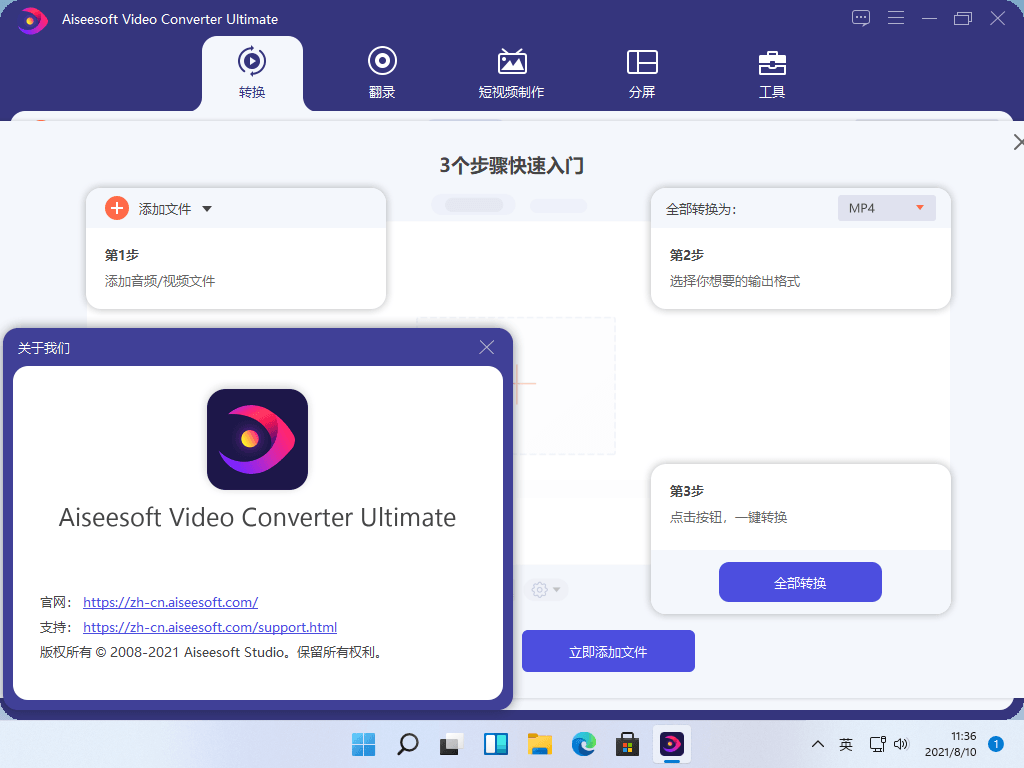Close the quick start guide overlay

click(x=1018, y=143)
